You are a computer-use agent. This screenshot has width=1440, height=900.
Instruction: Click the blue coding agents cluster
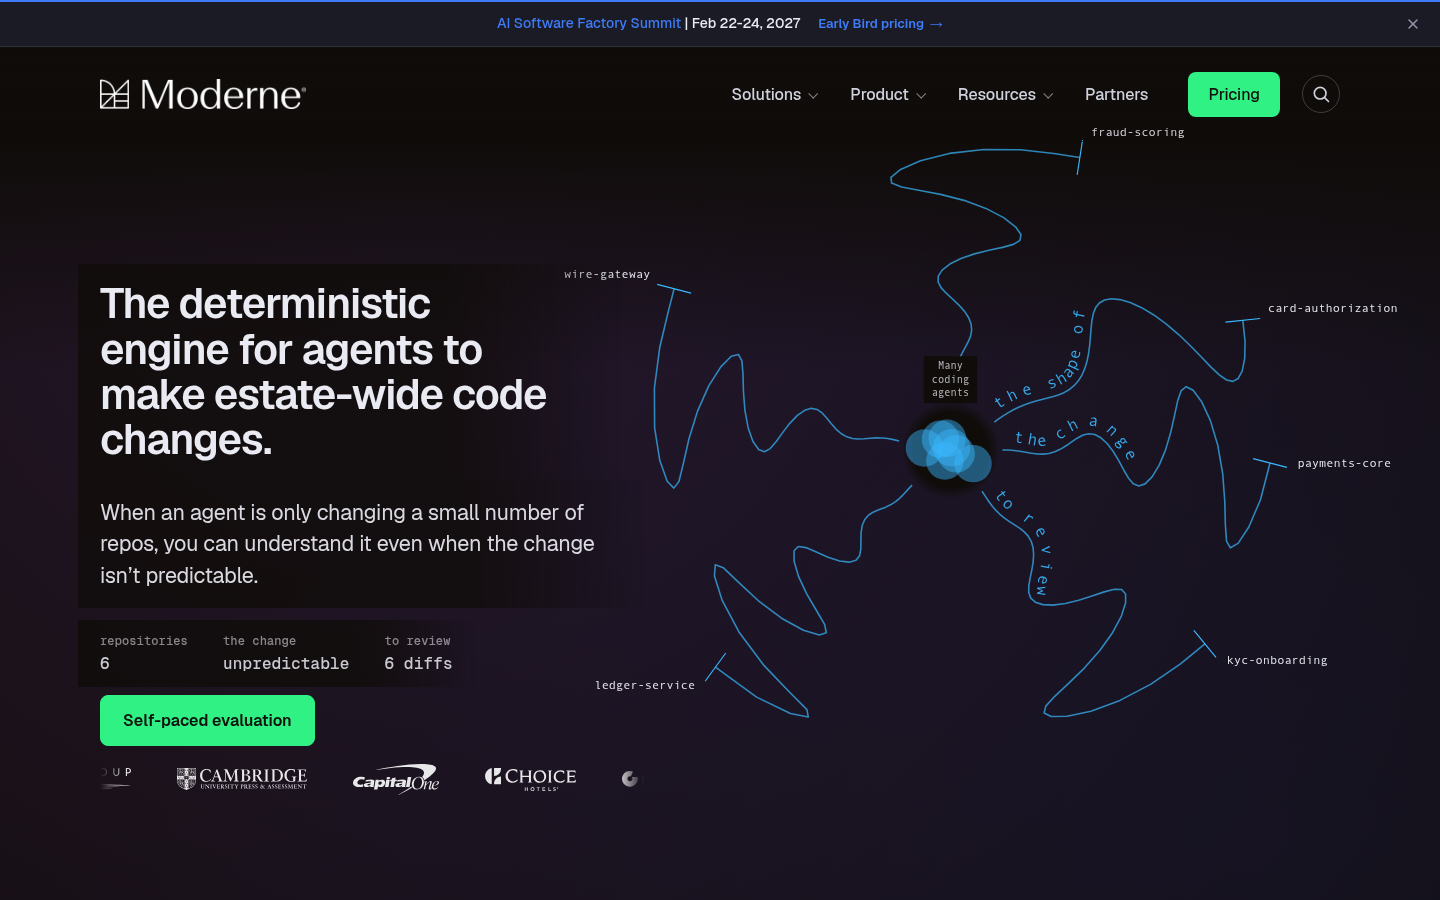point(948,450)
